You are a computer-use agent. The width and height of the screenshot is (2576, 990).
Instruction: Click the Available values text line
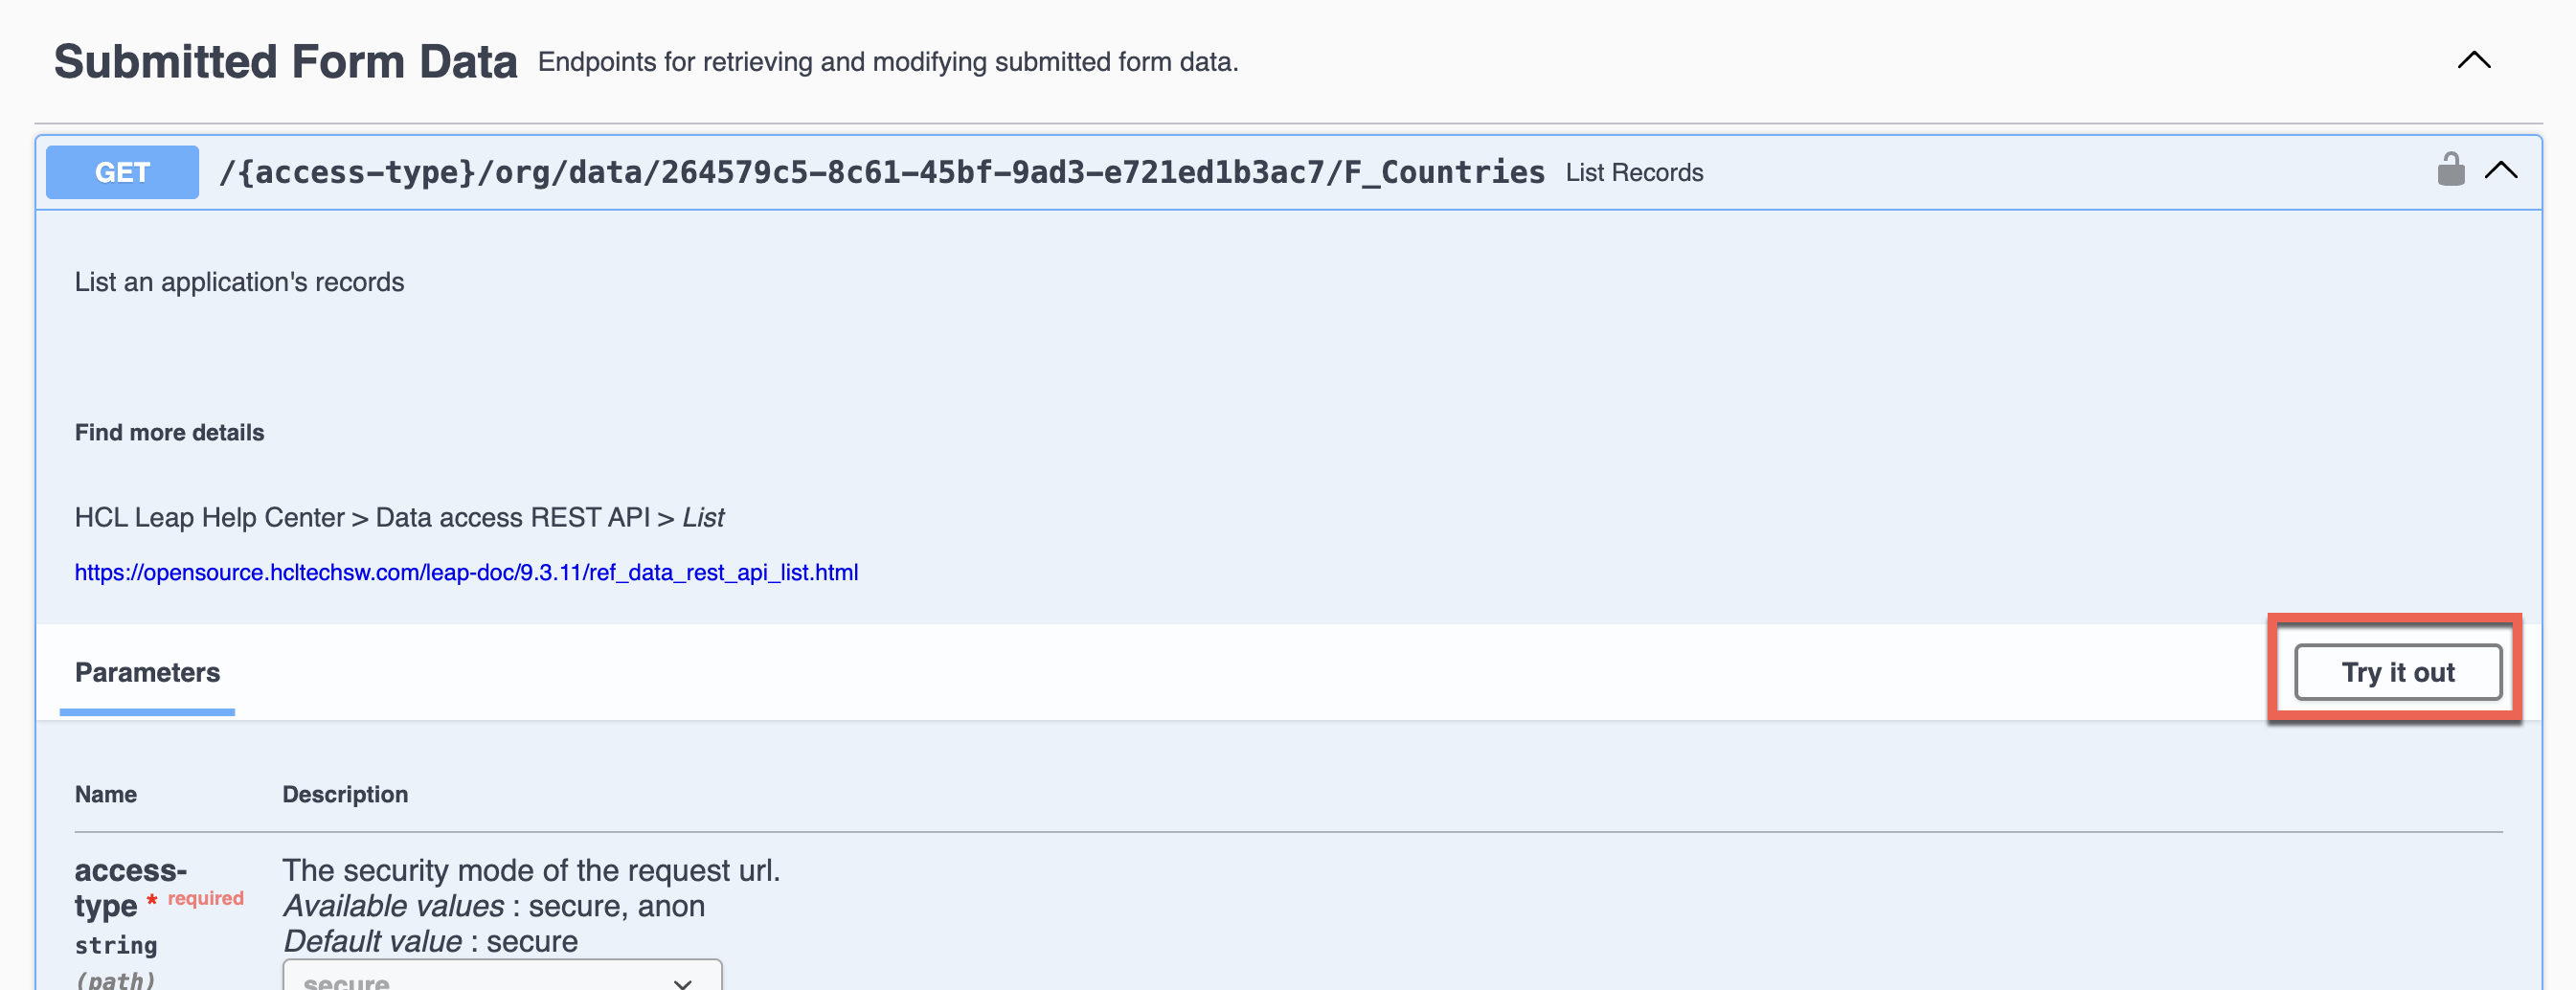493,906
